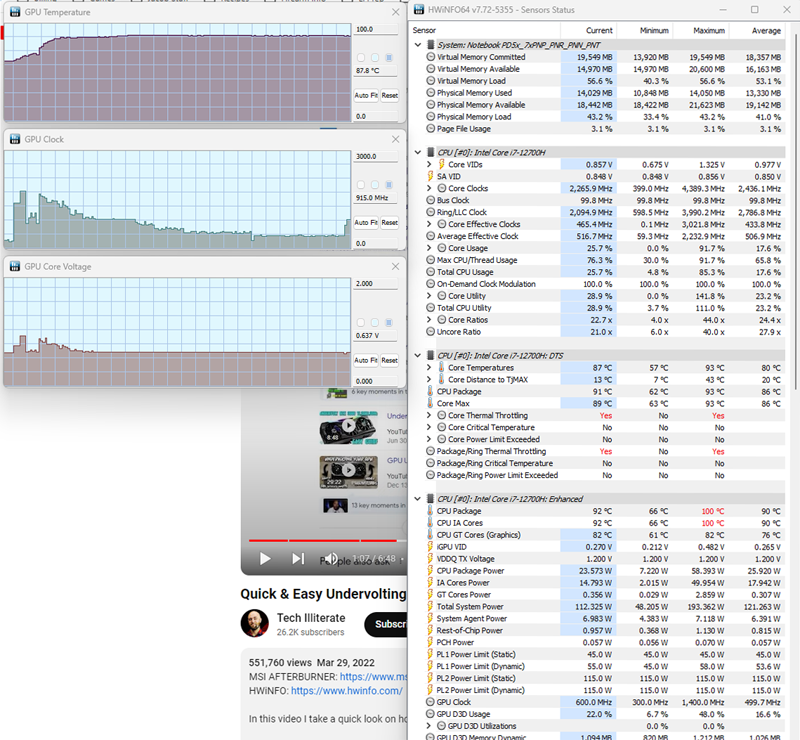Screen dimensions: 800x740
Task: Click the GPU Core Voltage window icon
Action: (15, 266)
